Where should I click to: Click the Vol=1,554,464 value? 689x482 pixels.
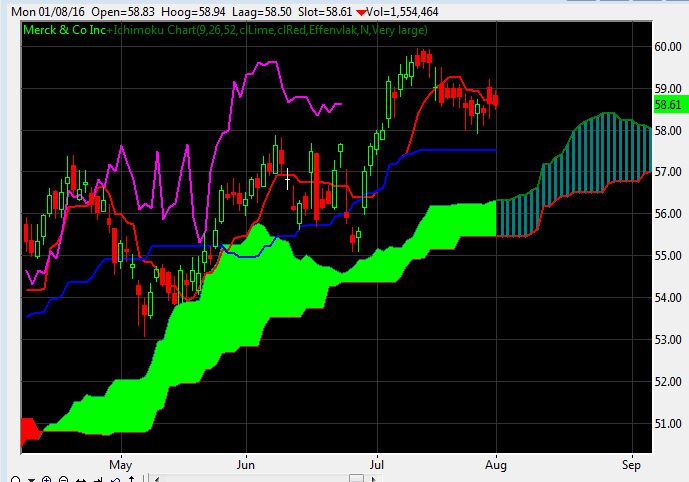tap(402, 11)
